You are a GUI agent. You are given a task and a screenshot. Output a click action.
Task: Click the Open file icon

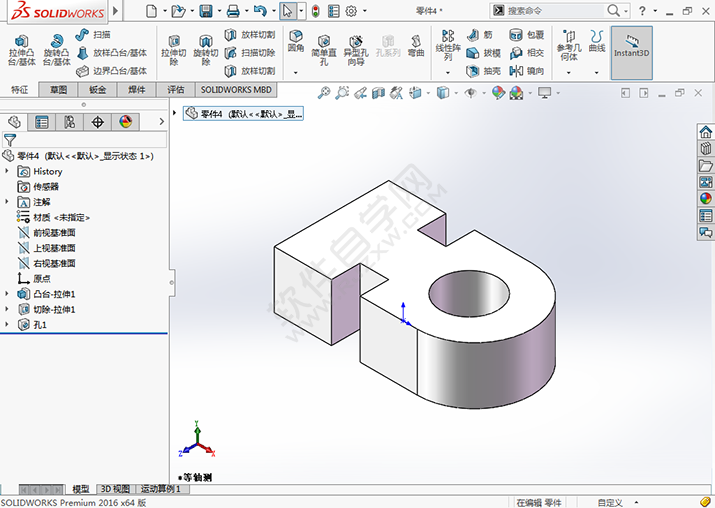click(x=178, y=10)
